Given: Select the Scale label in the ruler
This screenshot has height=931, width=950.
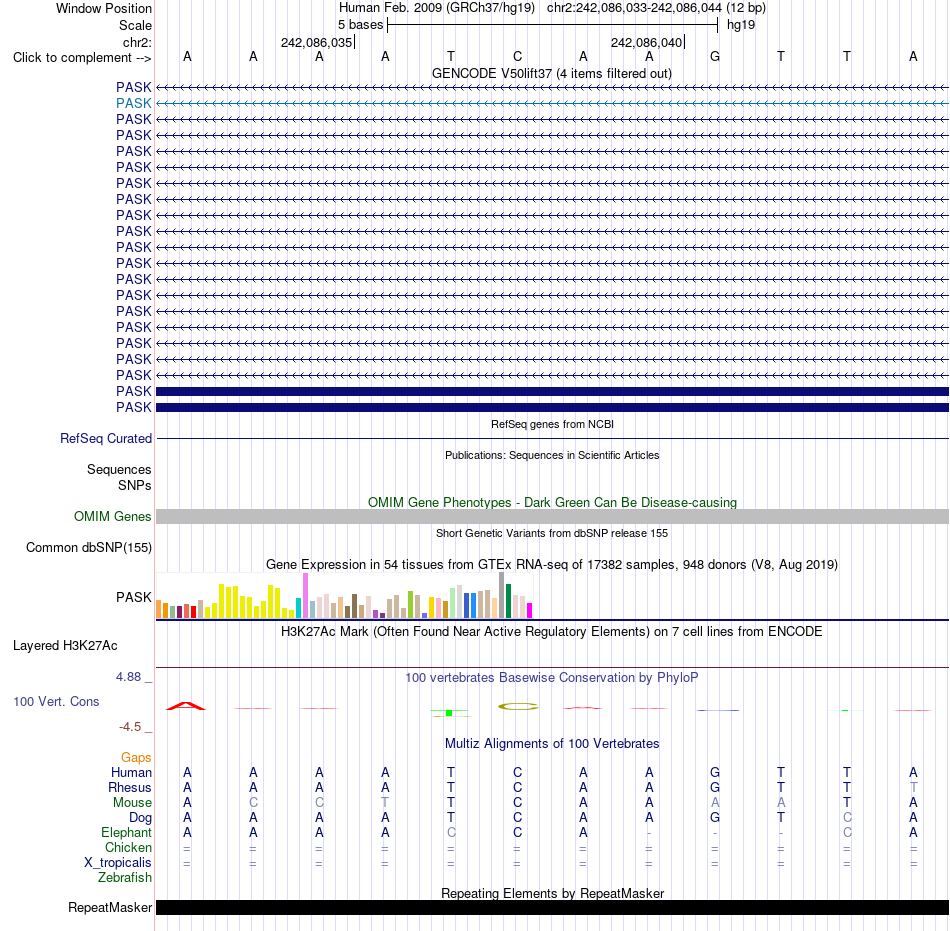Looking at the screenshot, I should (x=135, y=25).
